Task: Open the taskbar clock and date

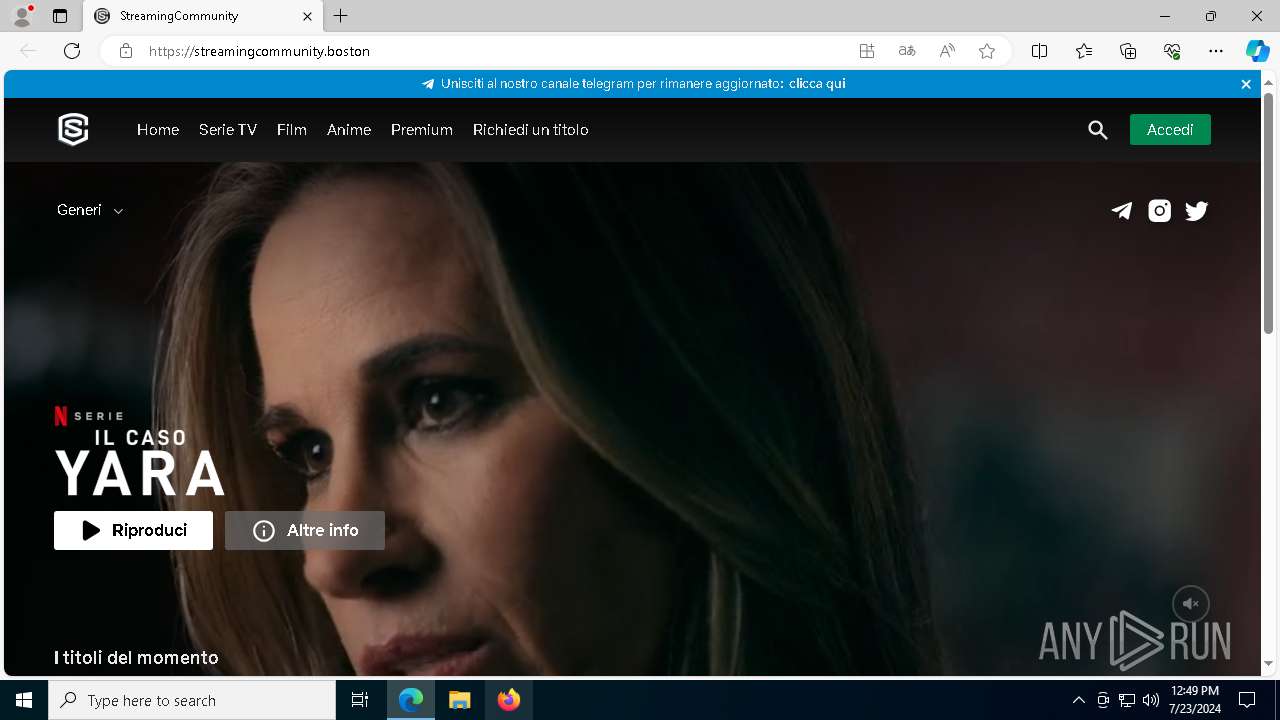Action: click(x=1195, y=700)
